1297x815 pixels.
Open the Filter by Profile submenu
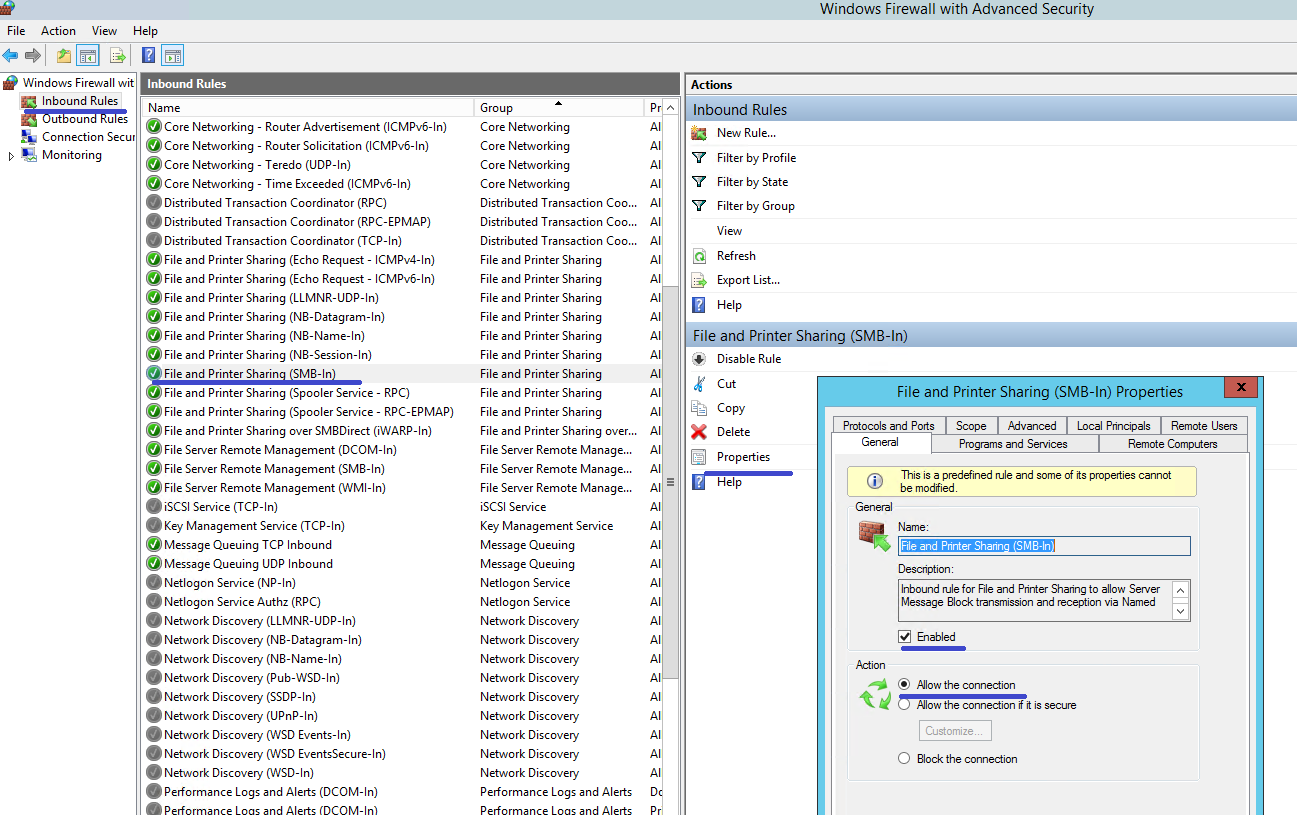756,158
